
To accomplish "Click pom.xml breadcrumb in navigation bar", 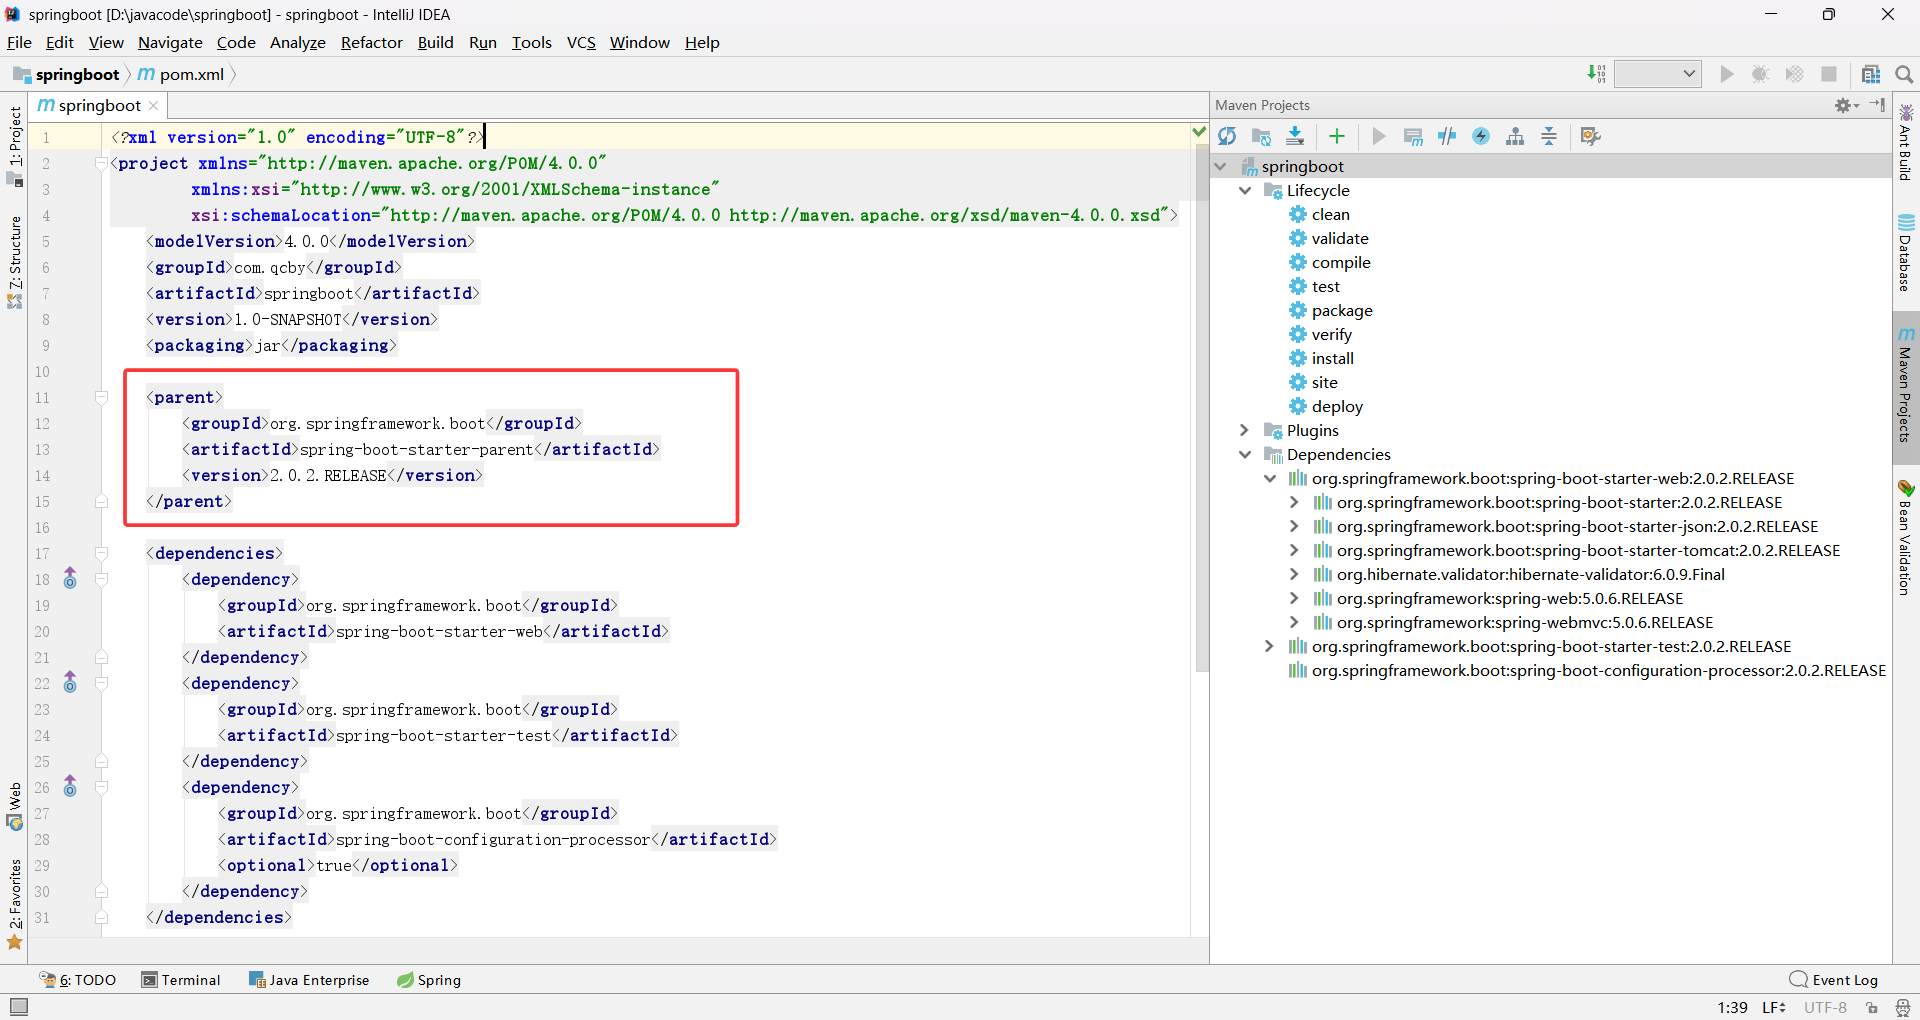I will click(x=181, y=74).
